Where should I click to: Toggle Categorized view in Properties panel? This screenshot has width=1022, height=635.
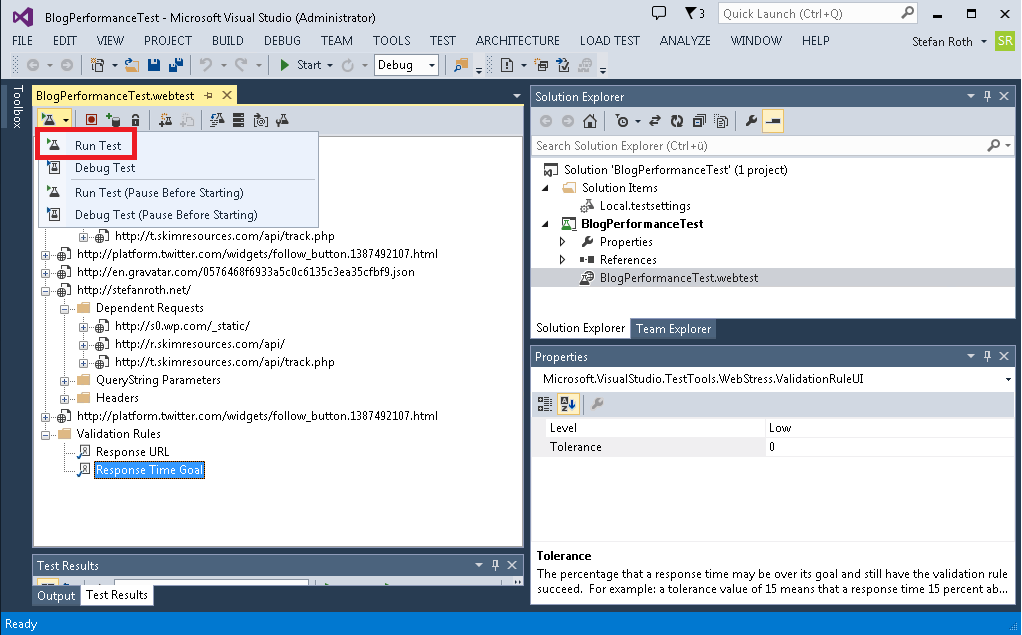point(545,404)
